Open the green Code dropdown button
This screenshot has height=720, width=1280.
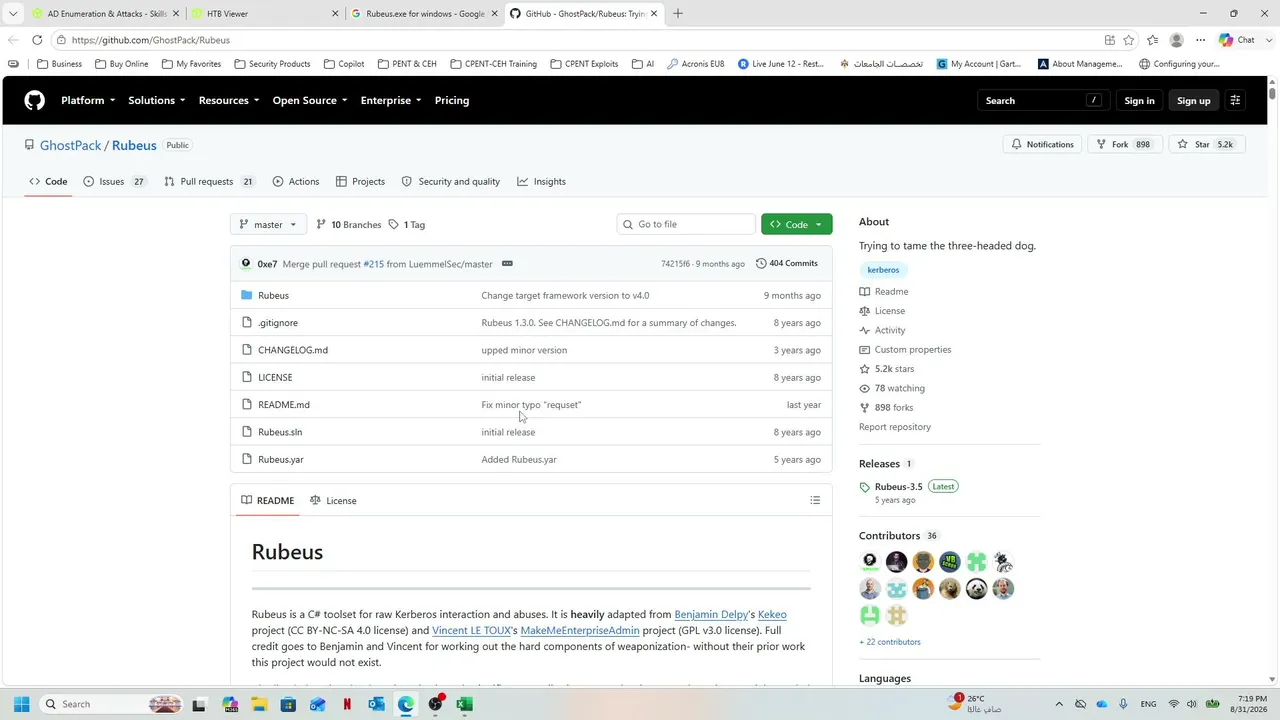tap(796, 225)
